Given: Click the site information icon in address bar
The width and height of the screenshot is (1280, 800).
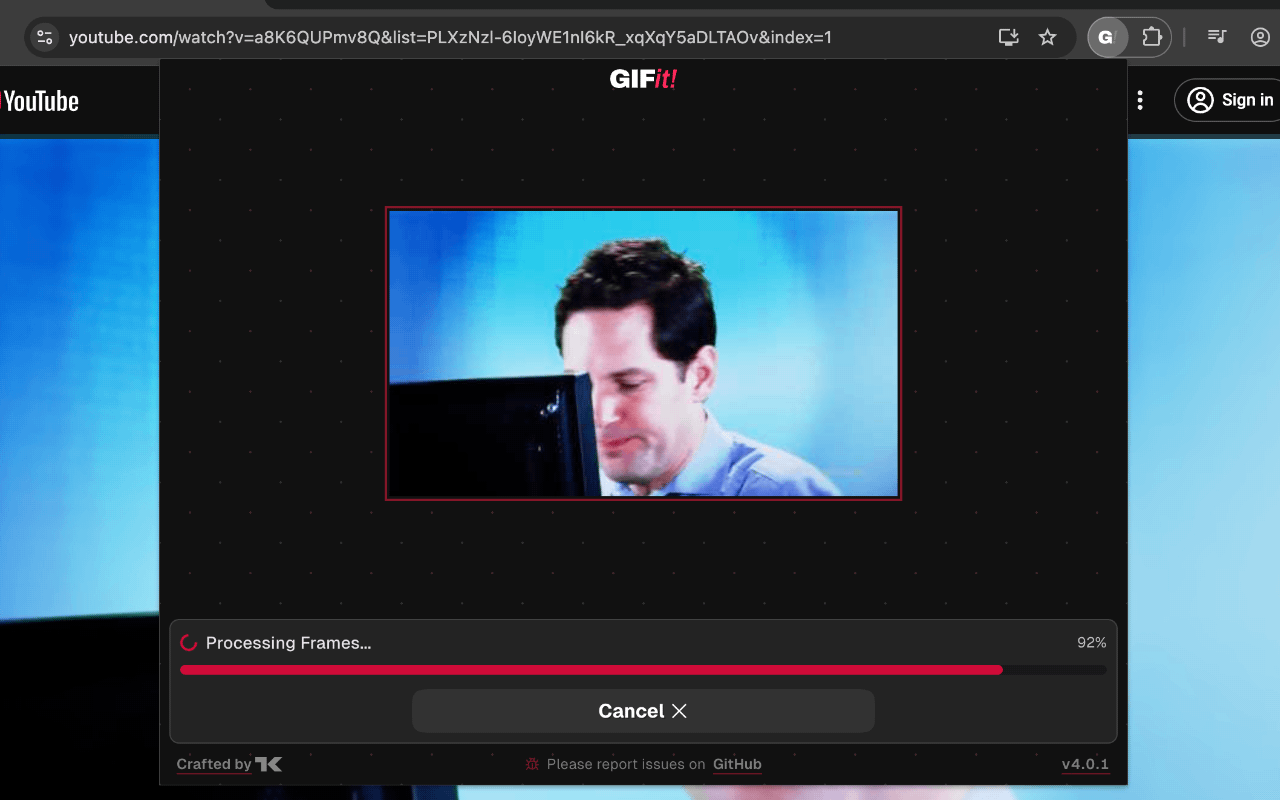Looking at the screenshot, I should click(x=44, y=38).
